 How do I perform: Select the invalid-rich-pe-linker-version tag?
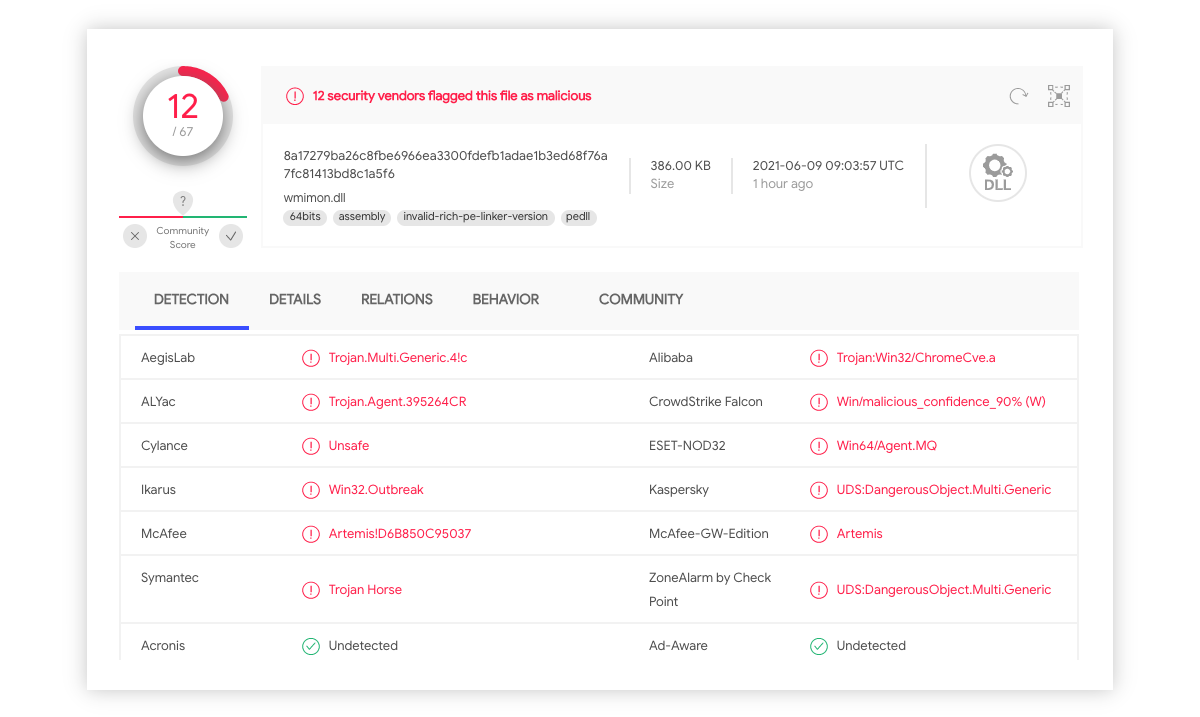point(476,217)
